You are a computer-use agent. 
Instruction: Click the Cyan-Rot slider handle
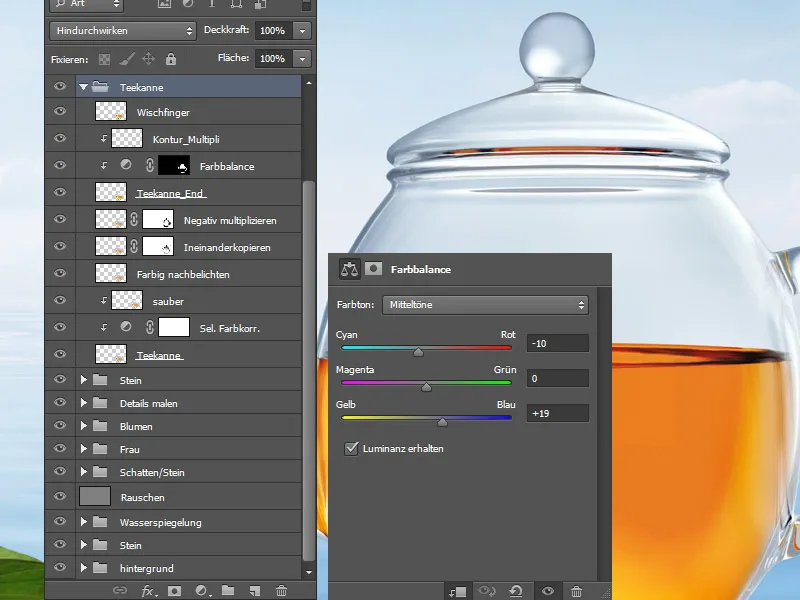[418, 352]
